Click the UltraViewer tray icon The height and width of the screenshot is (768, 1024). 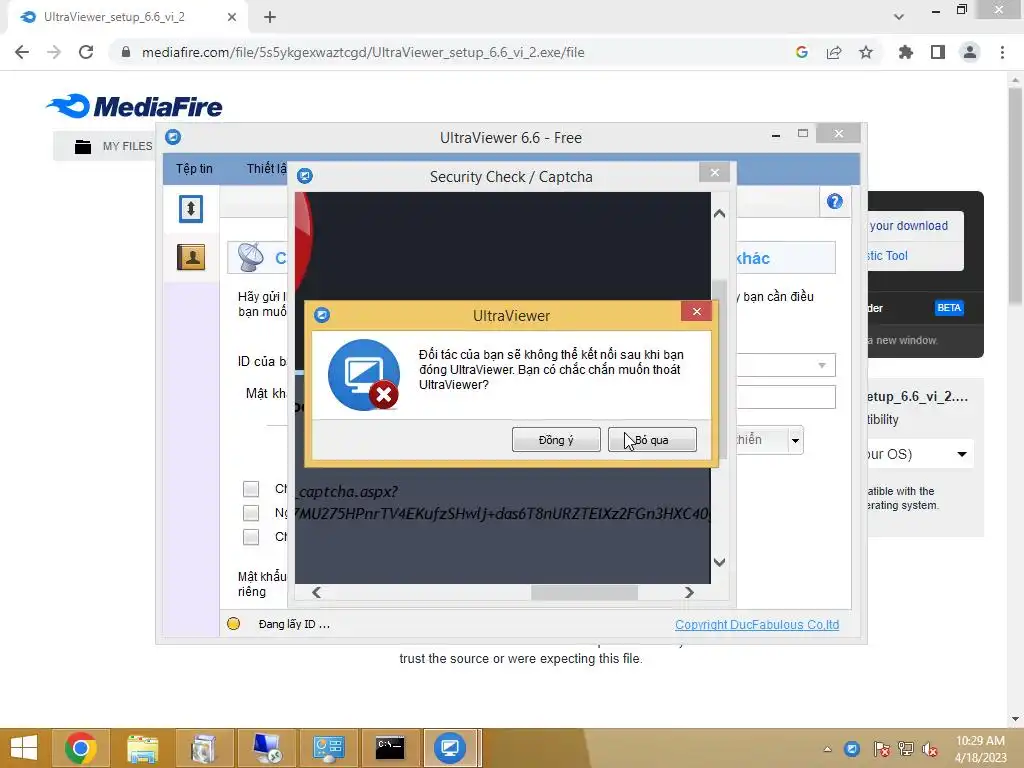[852, 748]
